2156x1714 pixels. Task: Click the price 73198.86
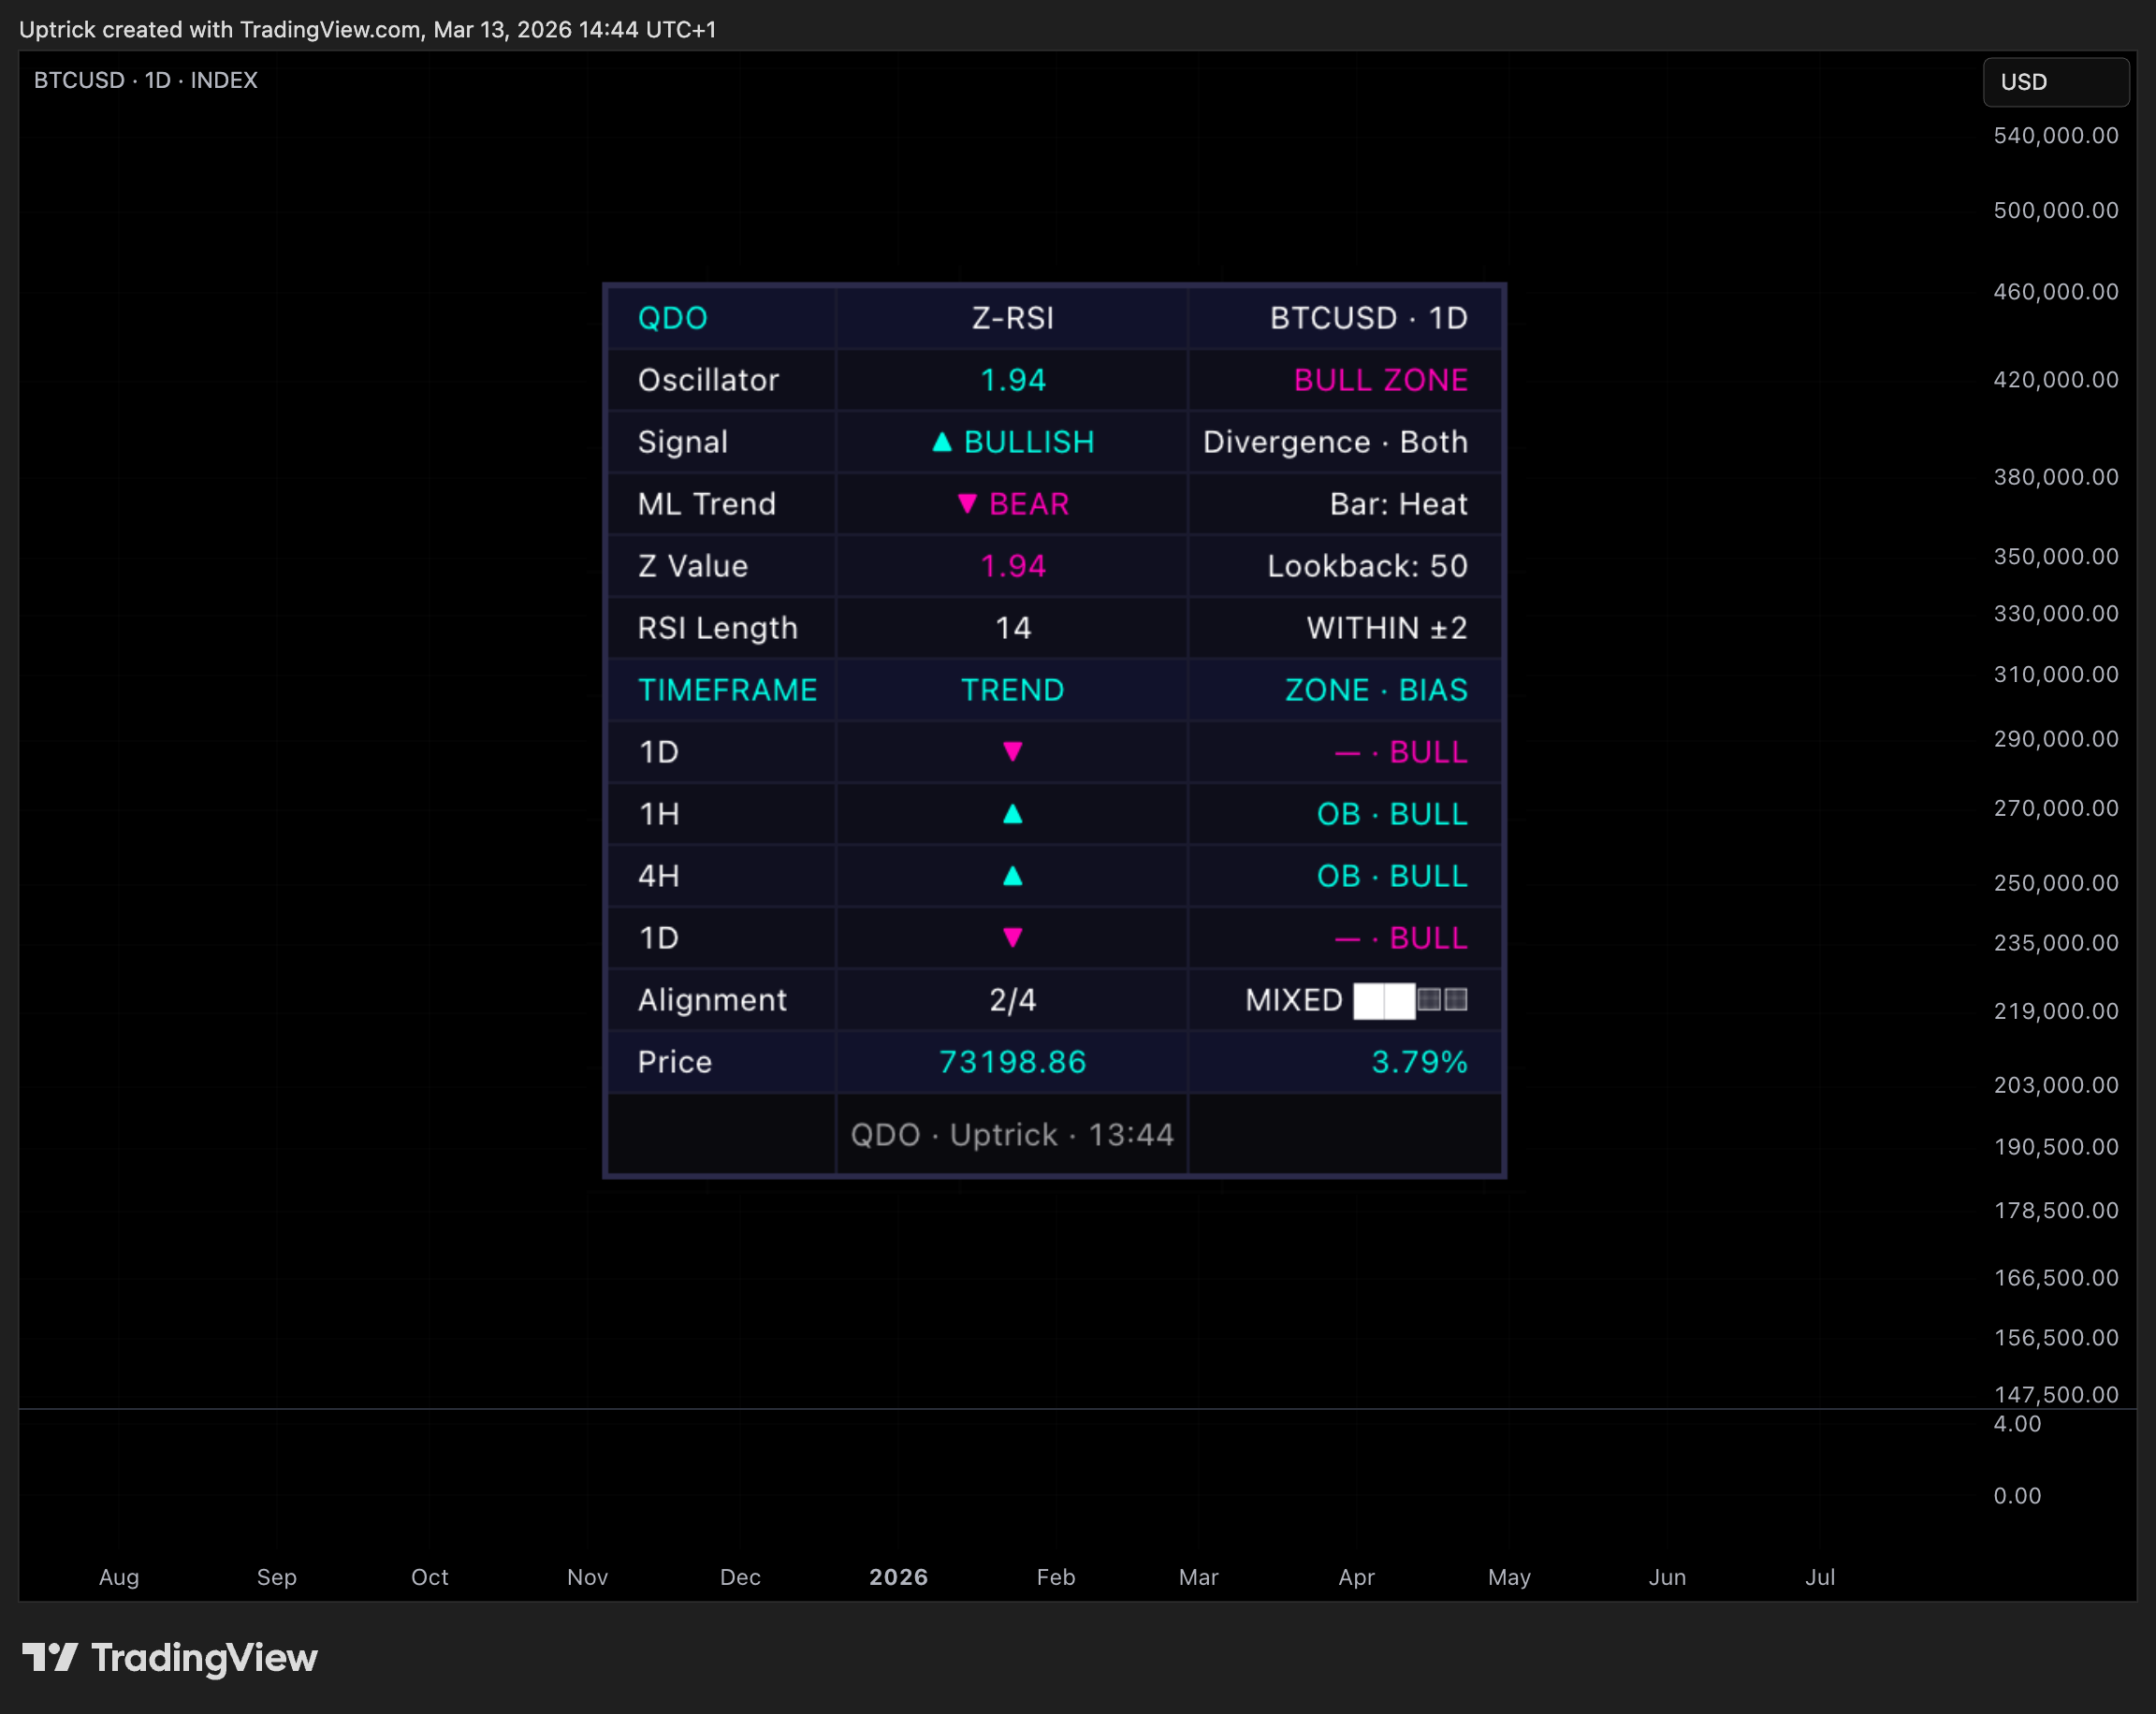coord(1013,1062)
